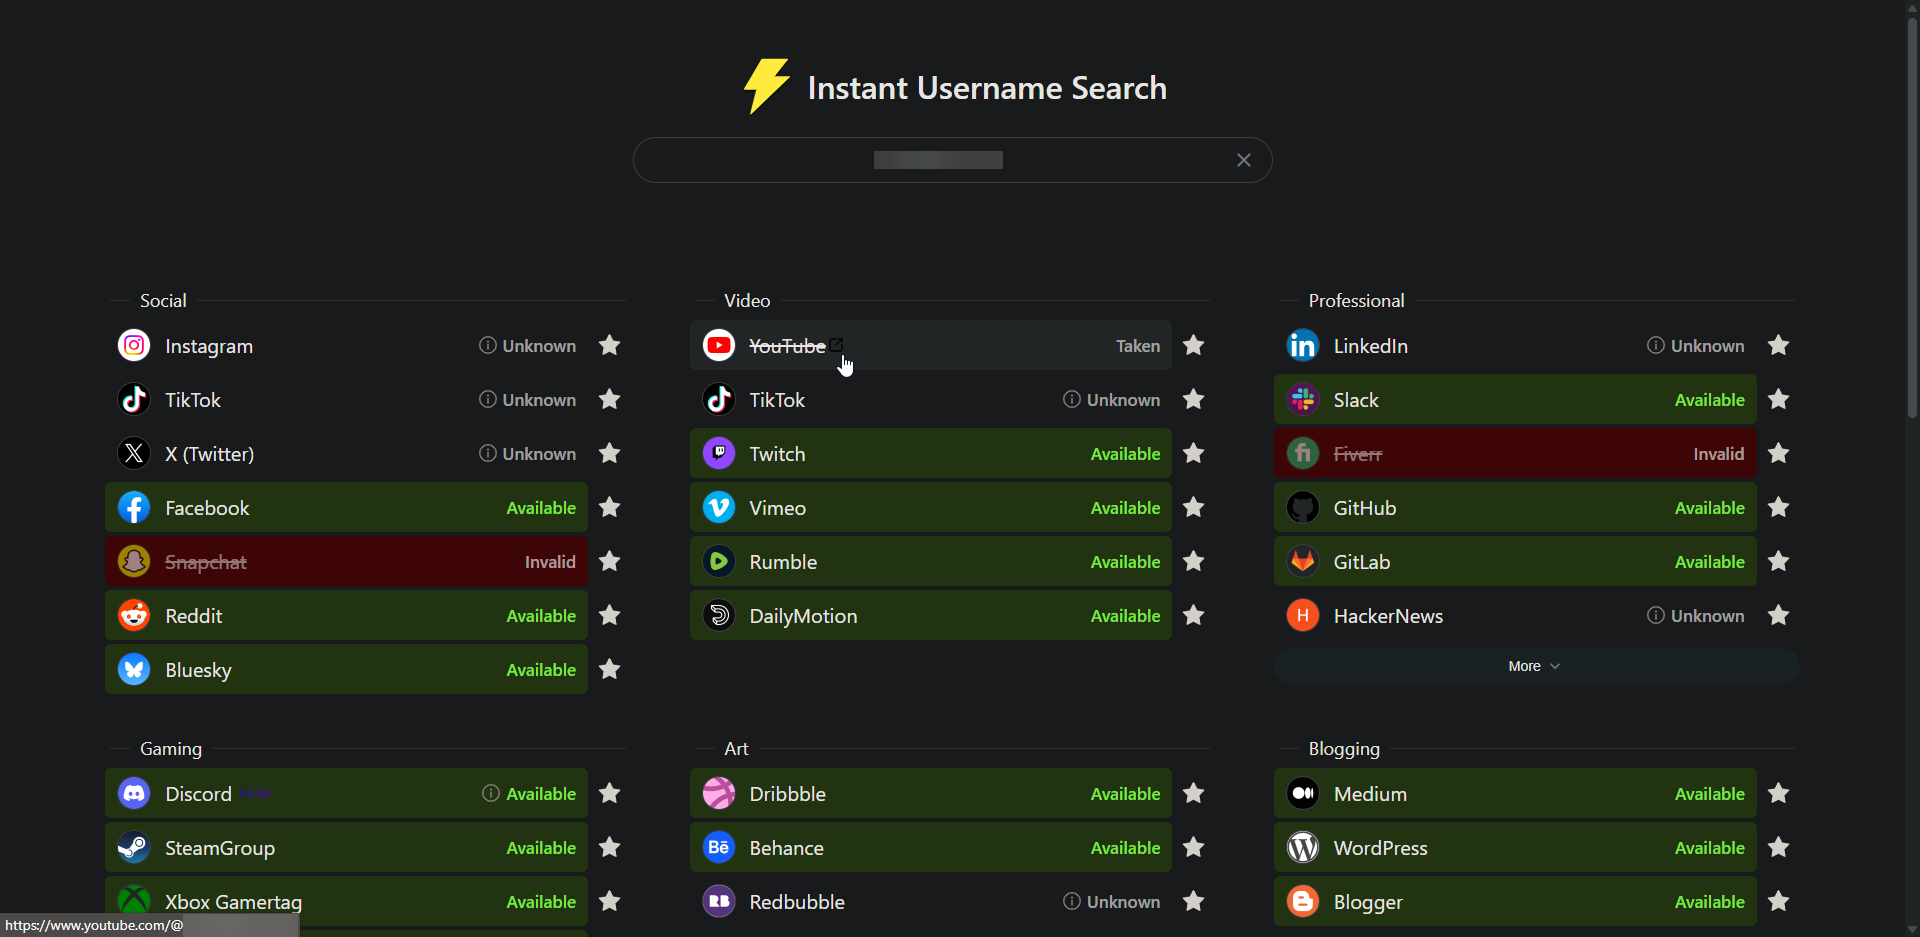Open the available Bluesky result
The width and height of the screenshot is (1920, 937).
click(x=346, y=670)
